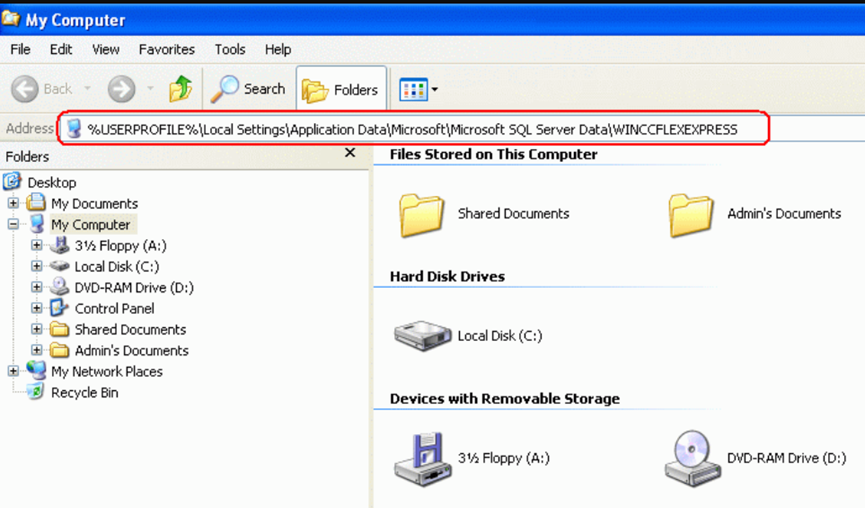Close the Folders pane
The width and height of the screenshot is (865, 508).
tap(350, 153)
